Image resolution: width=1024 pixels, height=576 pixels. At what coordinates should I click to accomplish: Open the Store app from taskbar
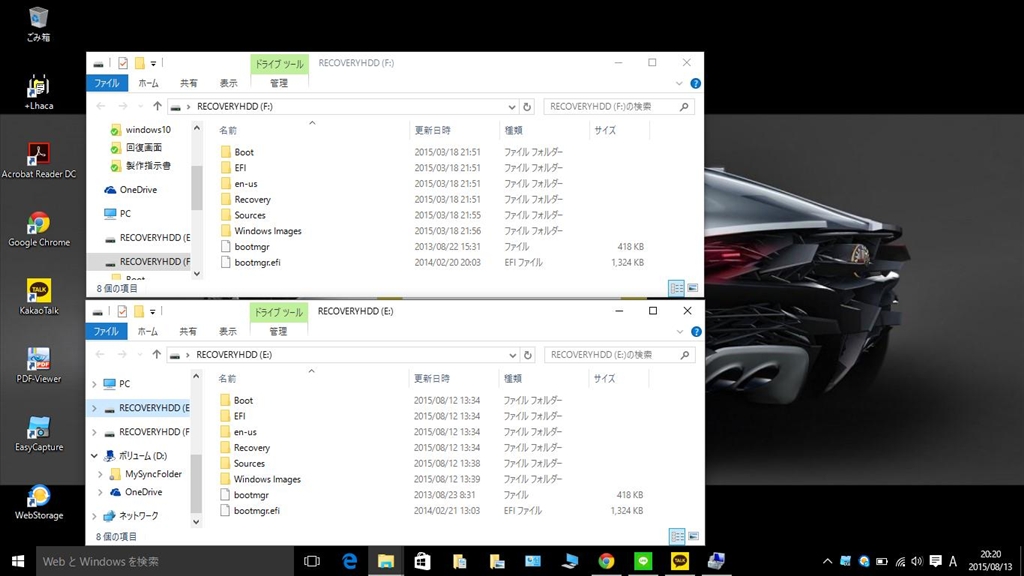pyautogui.click(x=423, y=561)
